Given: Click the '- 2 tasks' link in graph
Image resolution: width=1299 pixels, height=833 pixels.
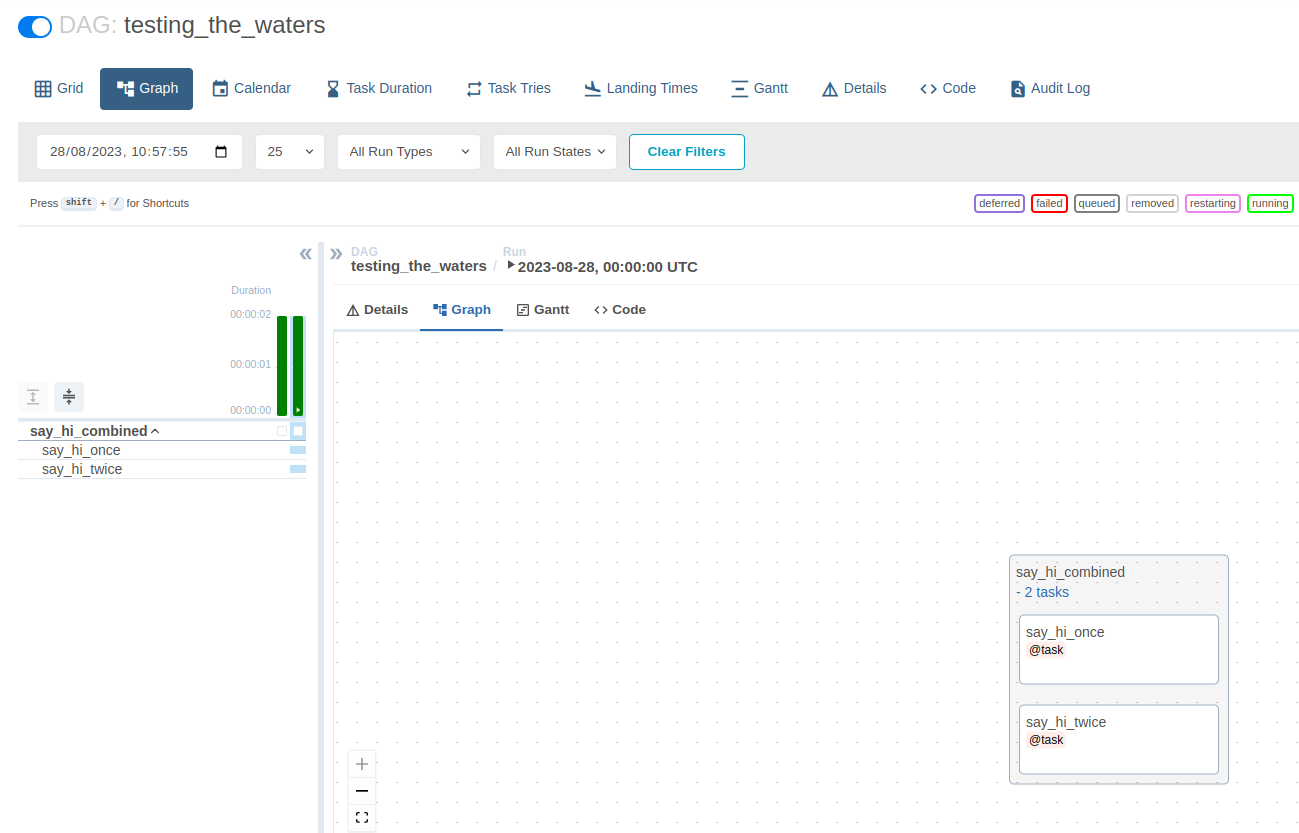Looking at the screenshot, I should pyautogui.click(x=1042, y=592).
